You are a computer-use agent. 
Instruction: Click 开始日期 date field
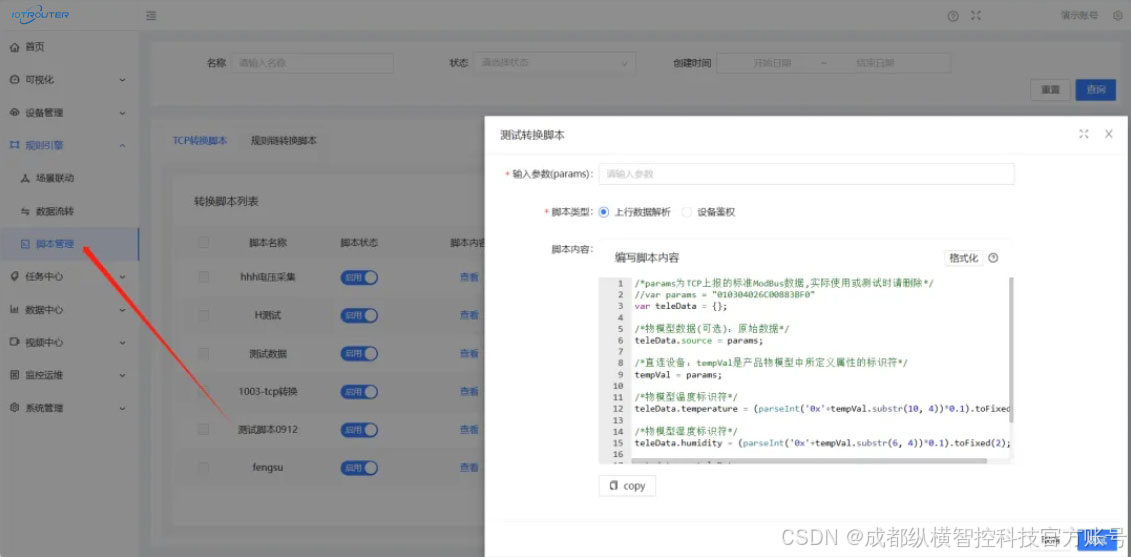coord(772,63)
